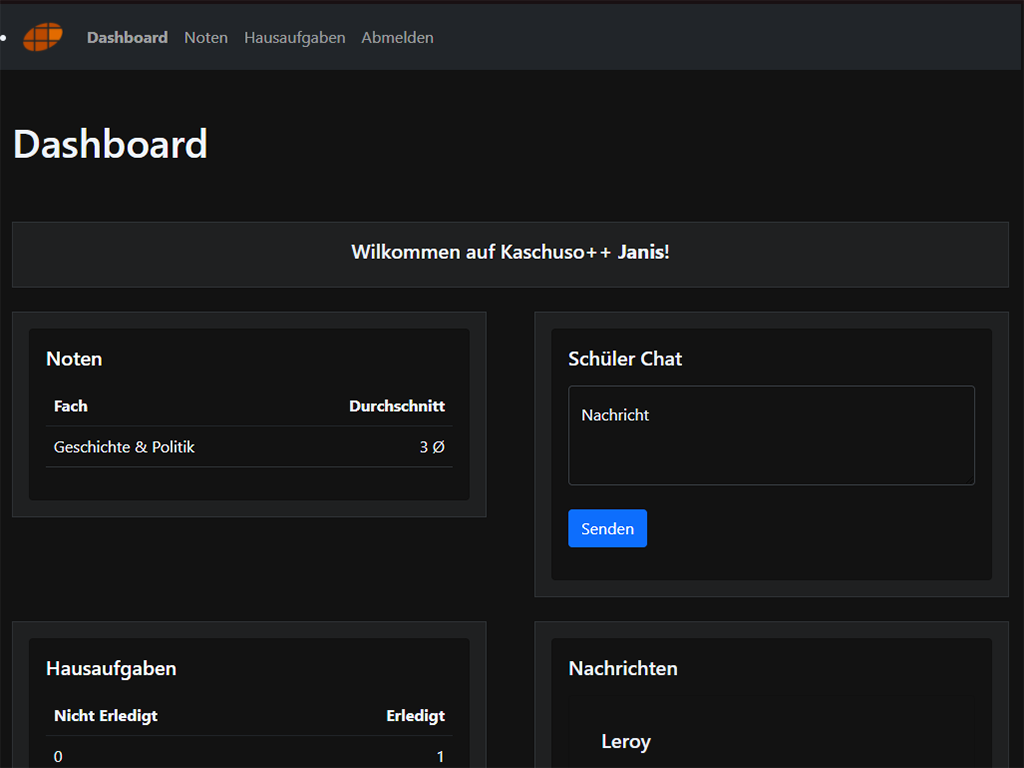Click the Erledigt column header
The image size is (1024, 768).
coord(415,716)
